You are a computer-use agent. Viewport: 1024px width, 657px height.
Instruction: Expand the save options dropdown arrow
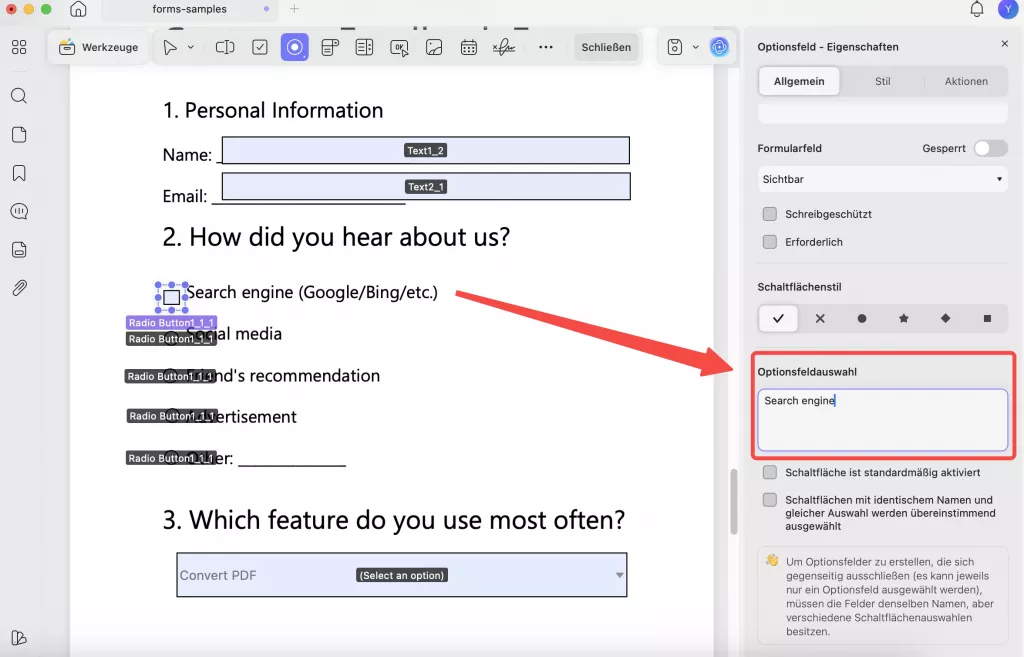696,47
